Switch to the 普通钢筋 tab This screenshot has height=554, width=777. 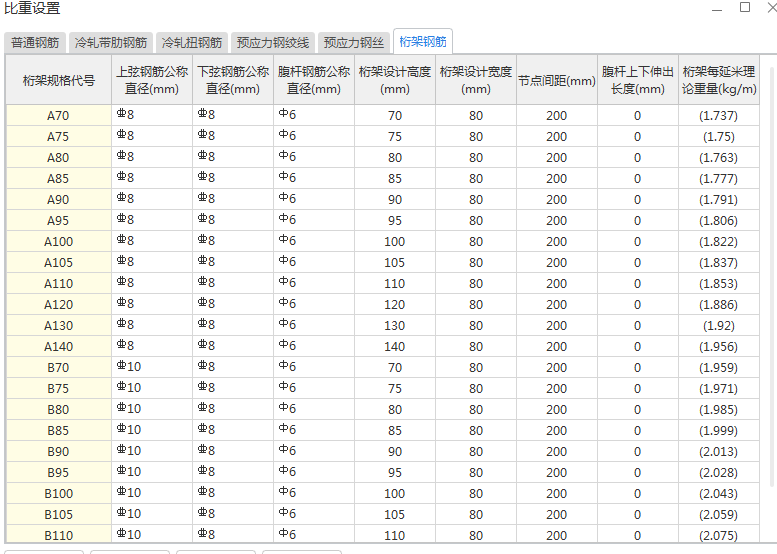pos(35,43)
